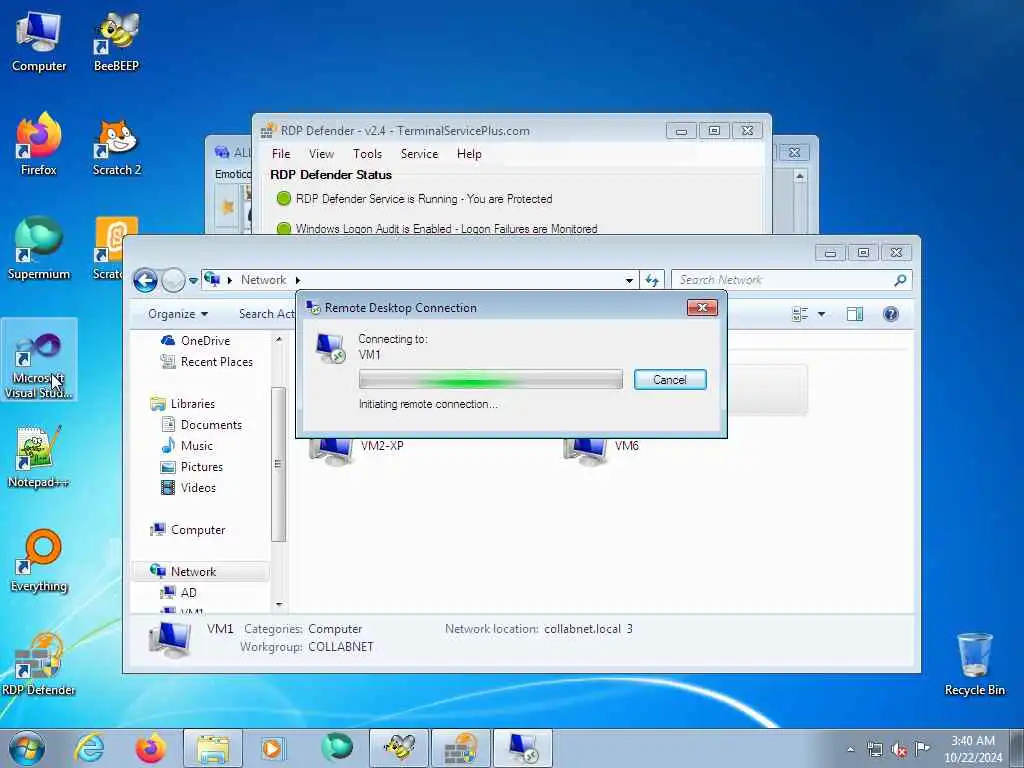Open the Computer desktop icon
Viewport: 1024px width, 768px height.
pyautogui.click(x=39, y=42)
